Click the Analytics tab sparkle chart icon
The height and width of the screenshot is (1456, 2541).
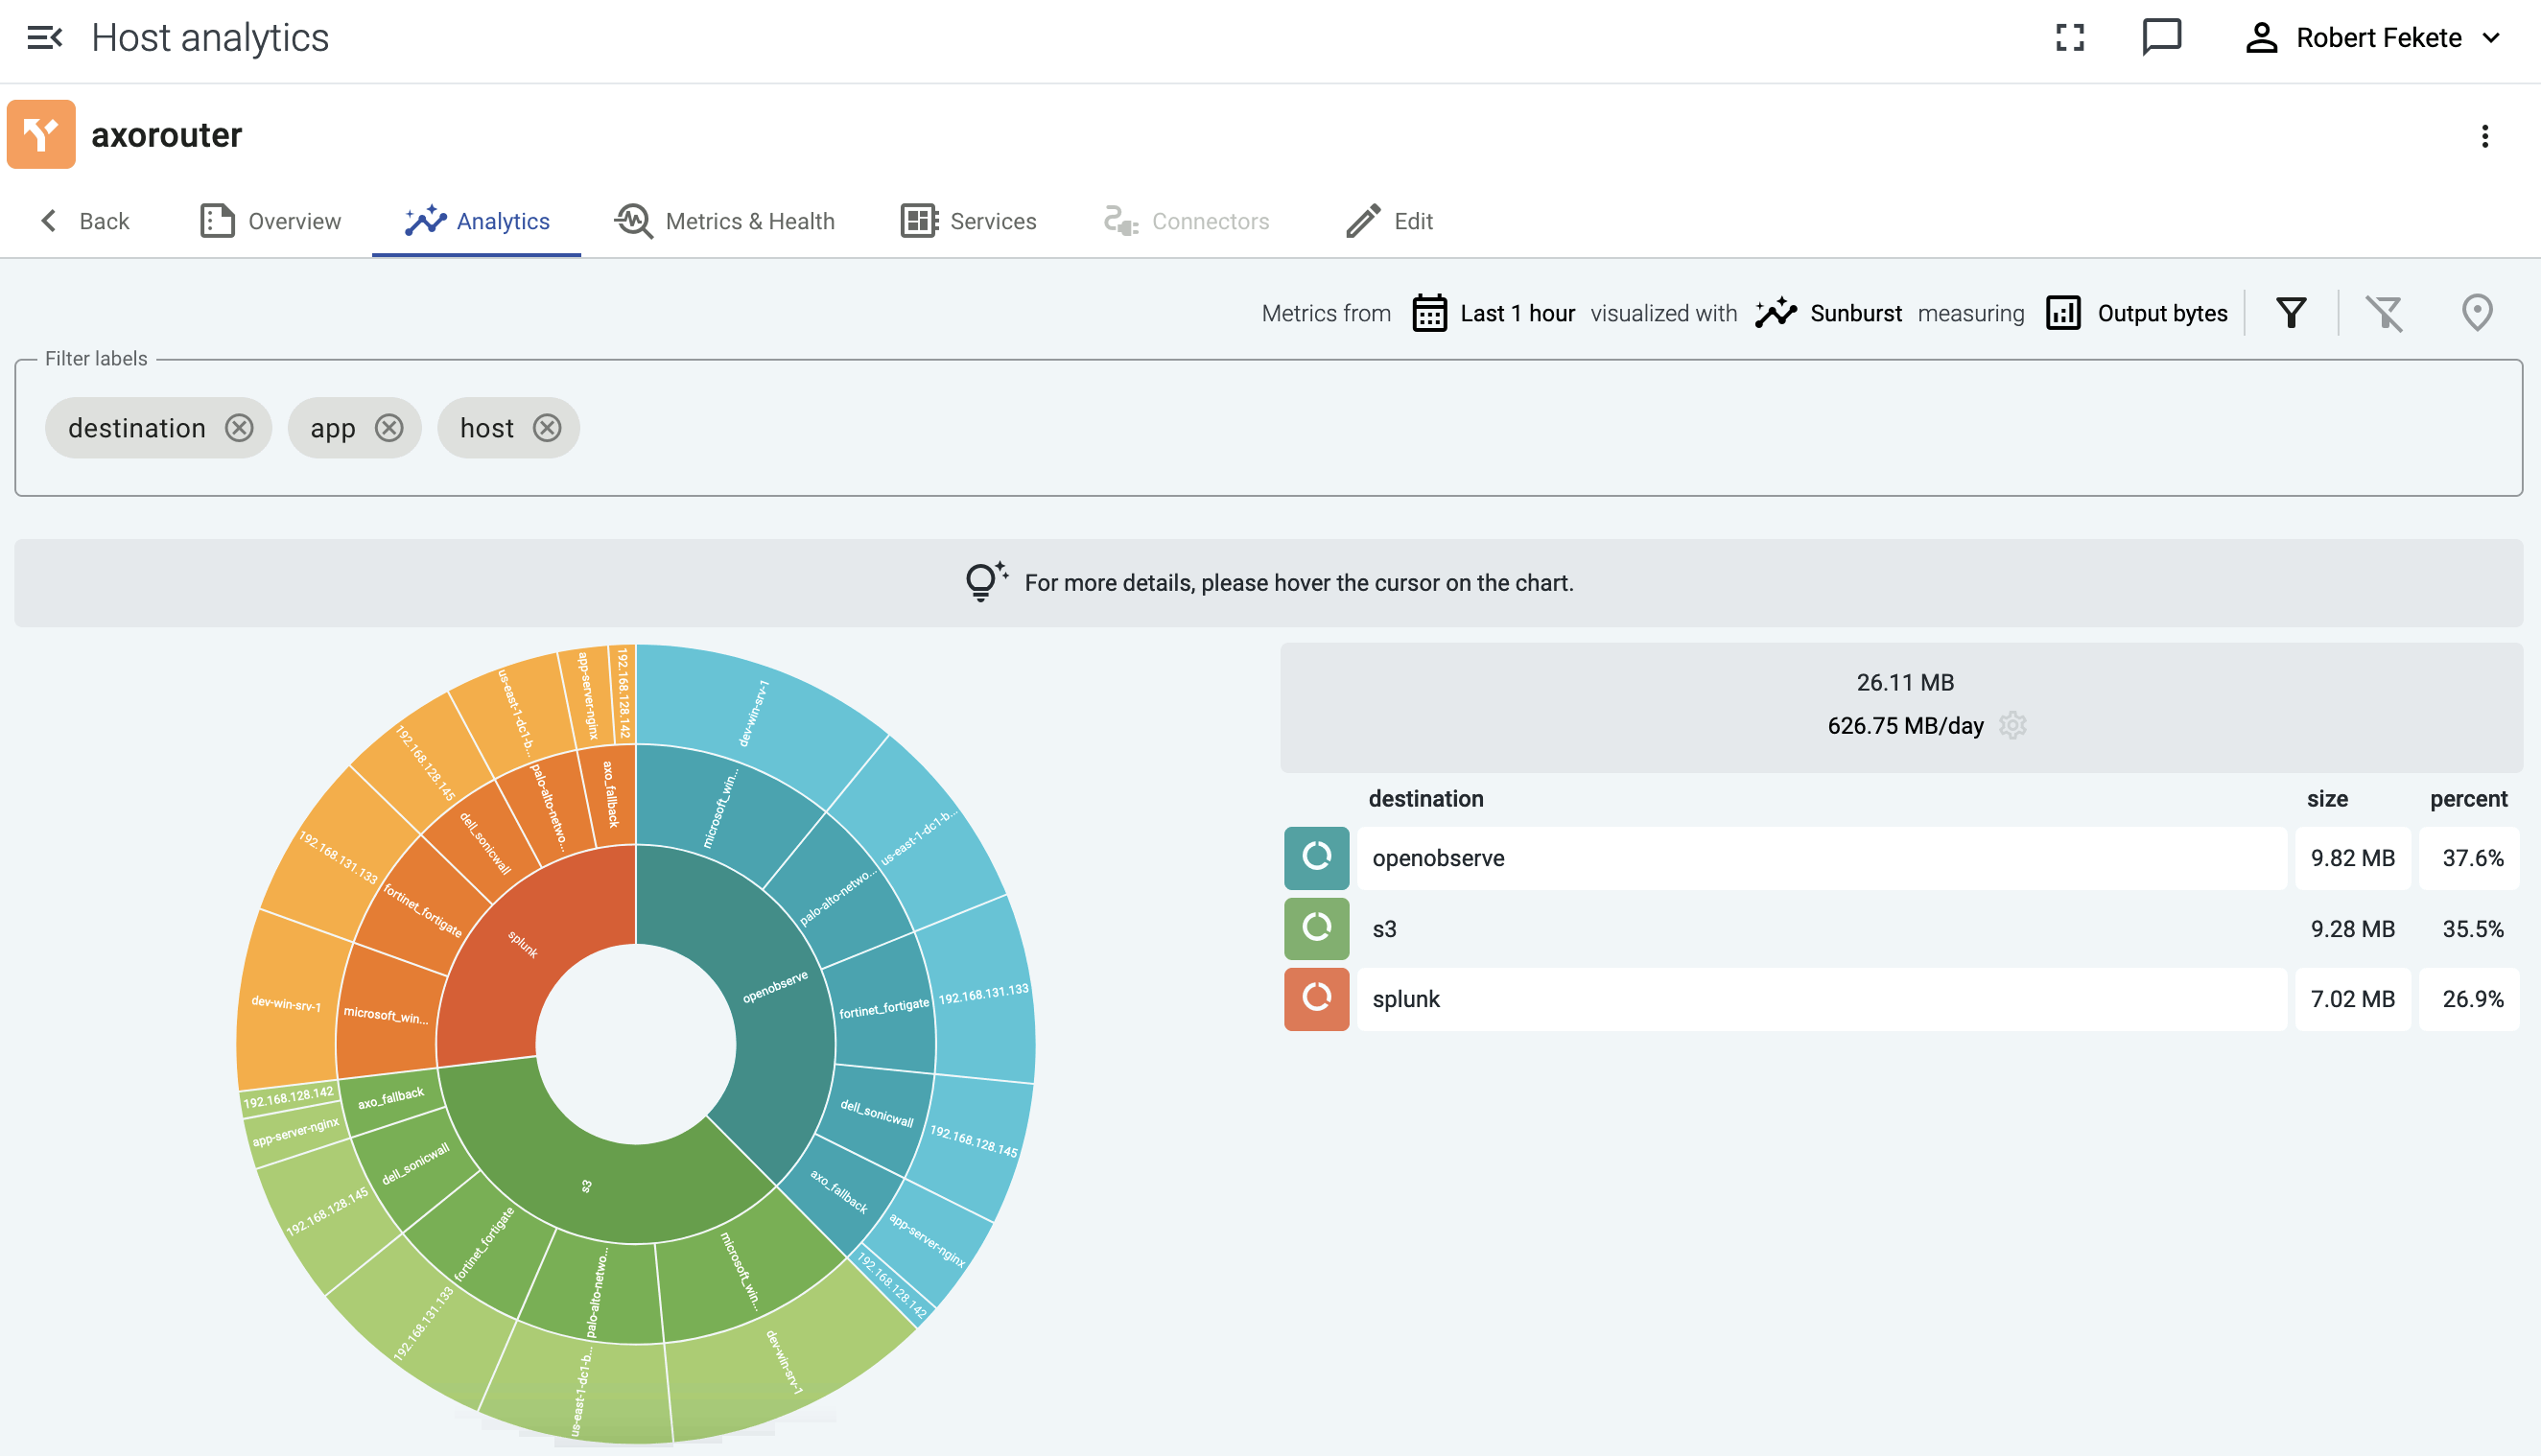(x=424, y=221)
